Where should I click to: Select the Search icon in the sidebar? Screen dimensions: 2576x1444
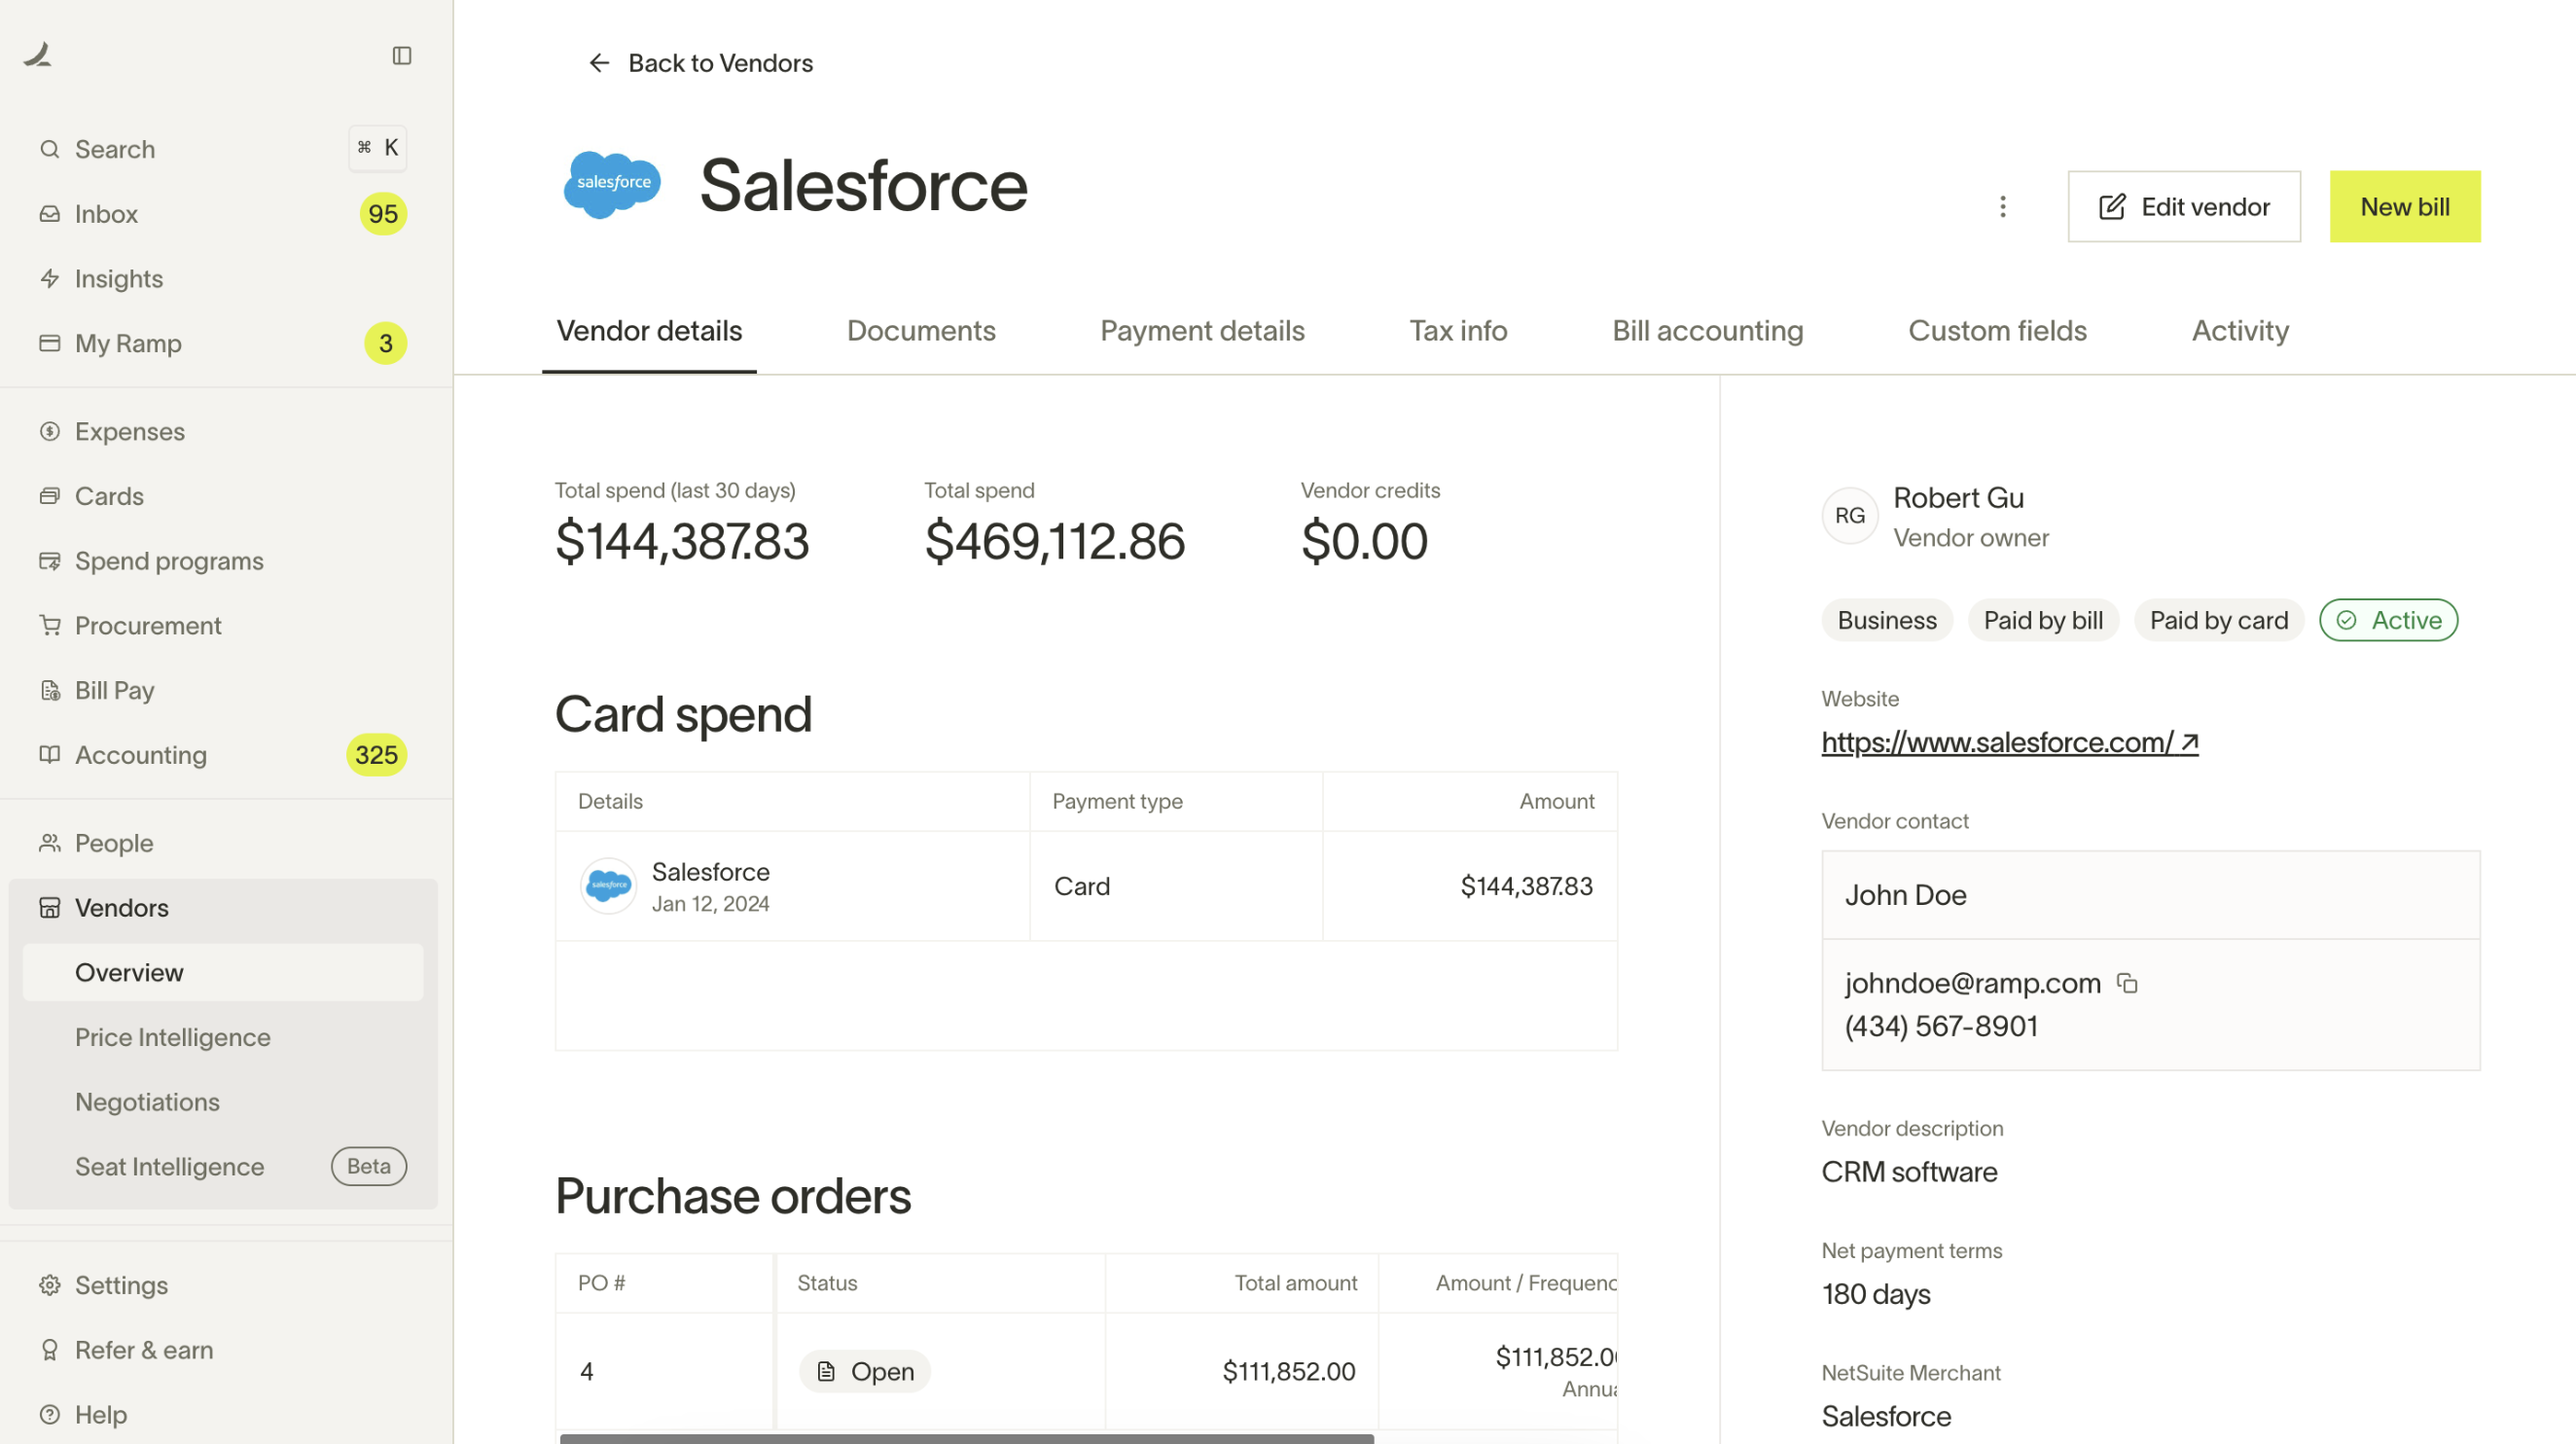(50, 148)
